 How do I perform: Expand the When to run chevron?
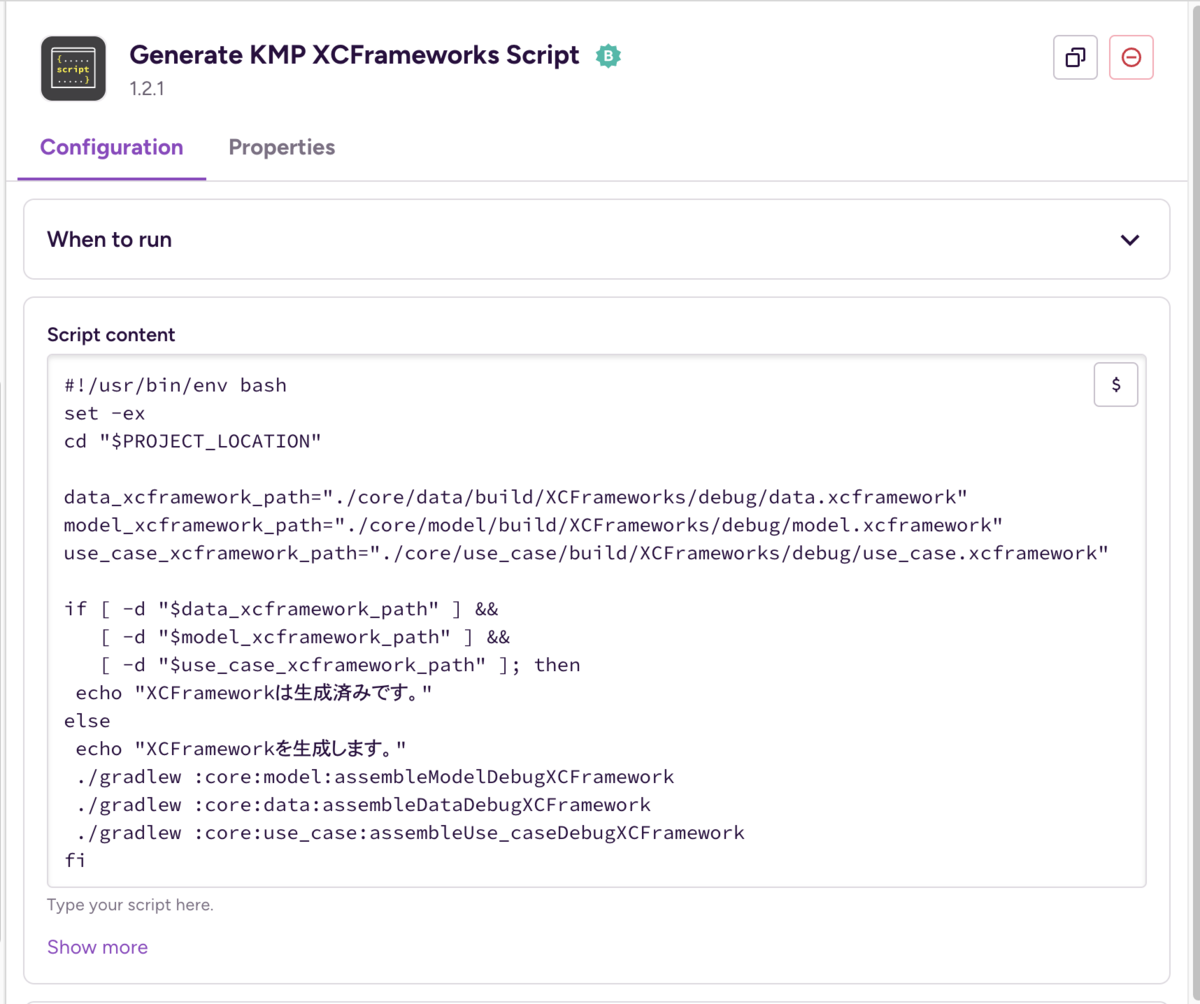(x=1130, y=240)
